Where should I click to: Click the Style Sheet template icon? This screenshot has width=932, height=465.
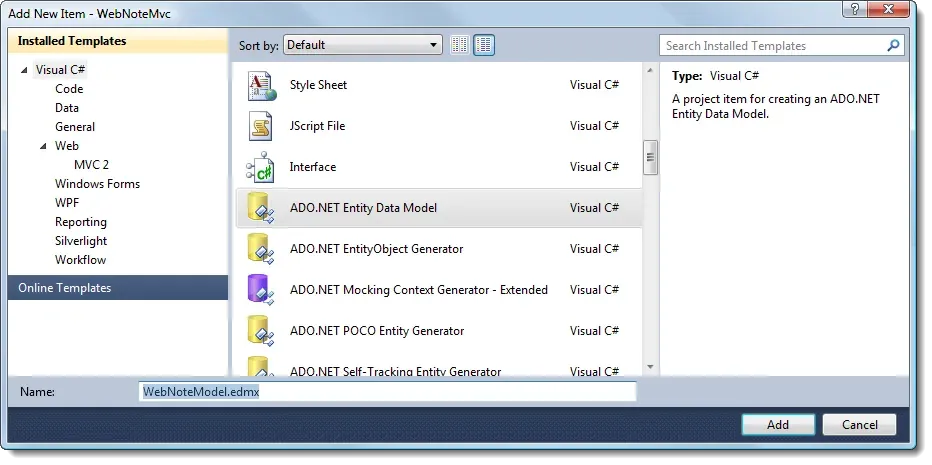pyautogui.click(x=262, y=86)
